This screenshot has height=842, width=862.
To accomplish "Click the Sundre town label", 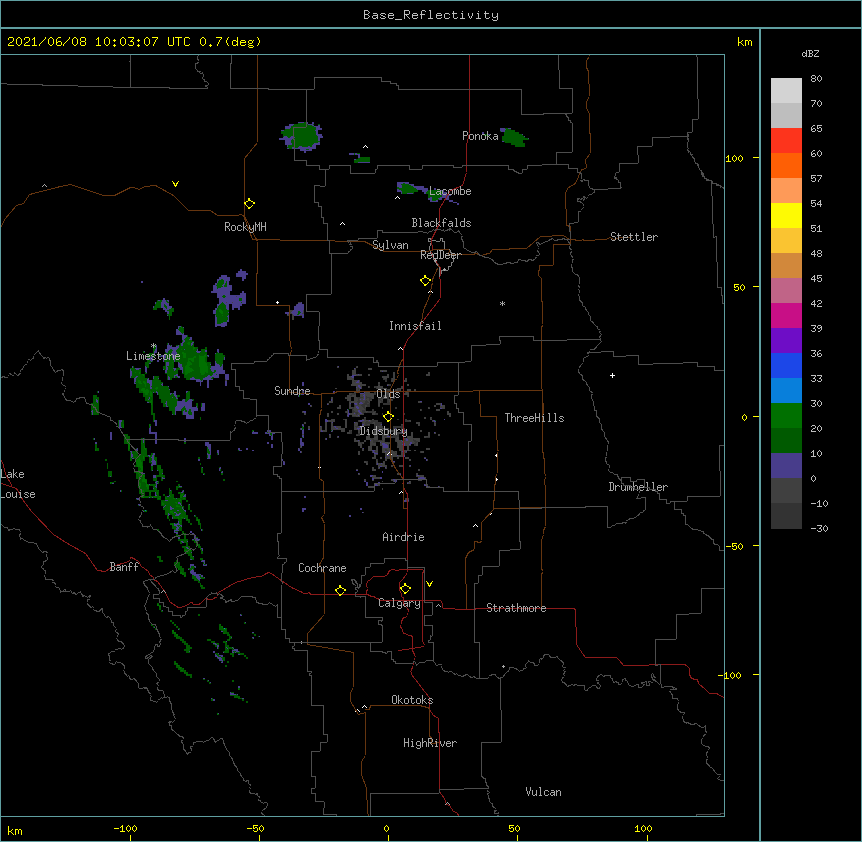I will click(292, 391).
